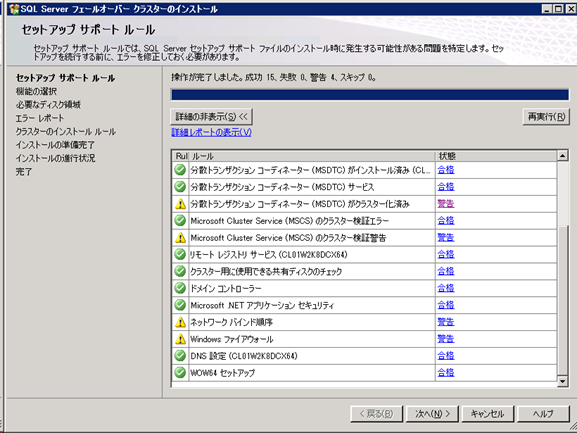Click green check icon for WOW64 セットアップ rule
This screenshot has width=577, height=433.
180,372
